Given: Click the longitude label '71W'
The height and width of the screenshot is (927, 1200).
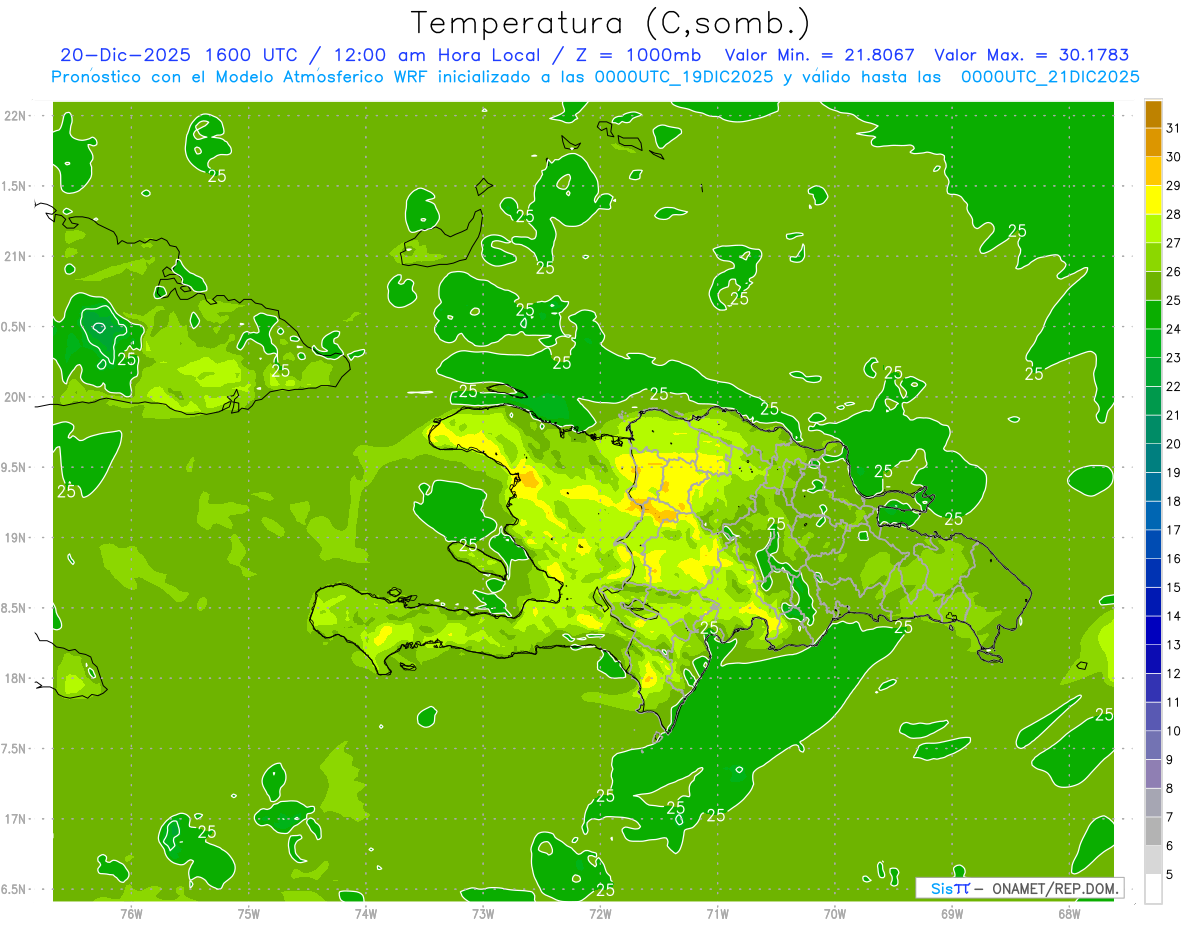Looking at the screenshot, I should point(717,914).
